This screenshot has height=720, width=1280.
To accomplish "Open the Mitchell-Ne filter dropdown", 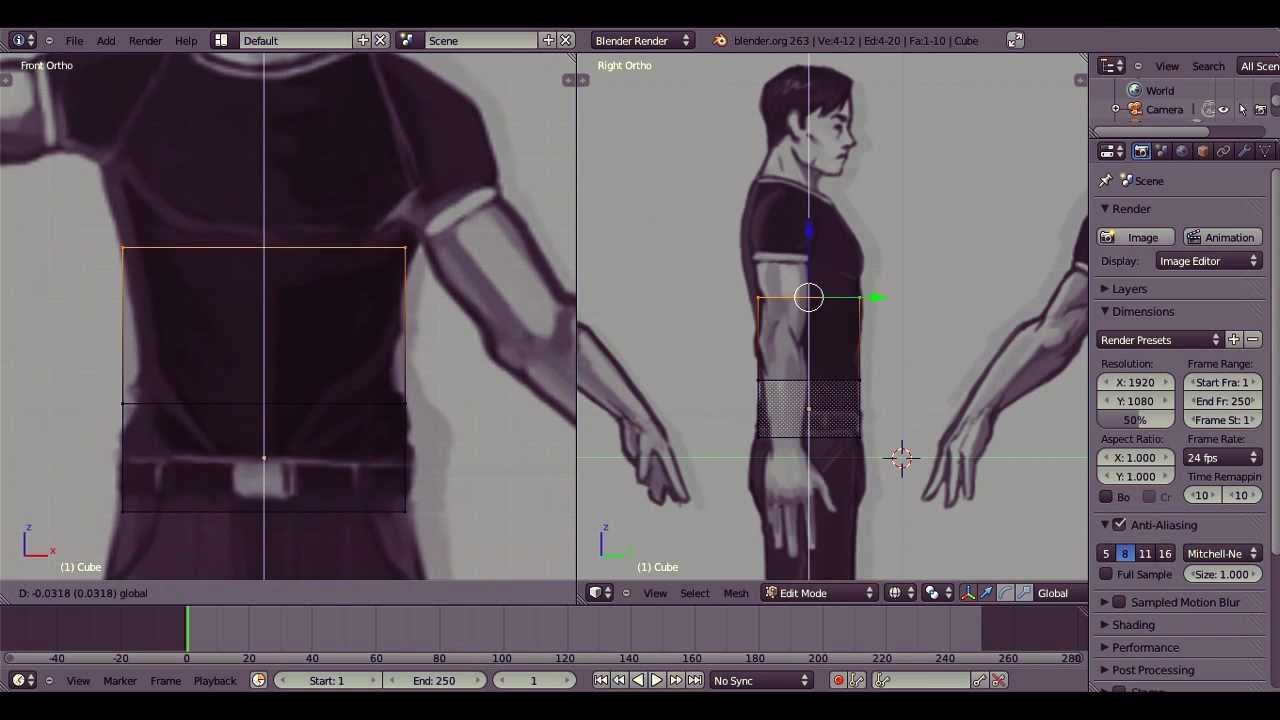I will (x=1222, y=554).
